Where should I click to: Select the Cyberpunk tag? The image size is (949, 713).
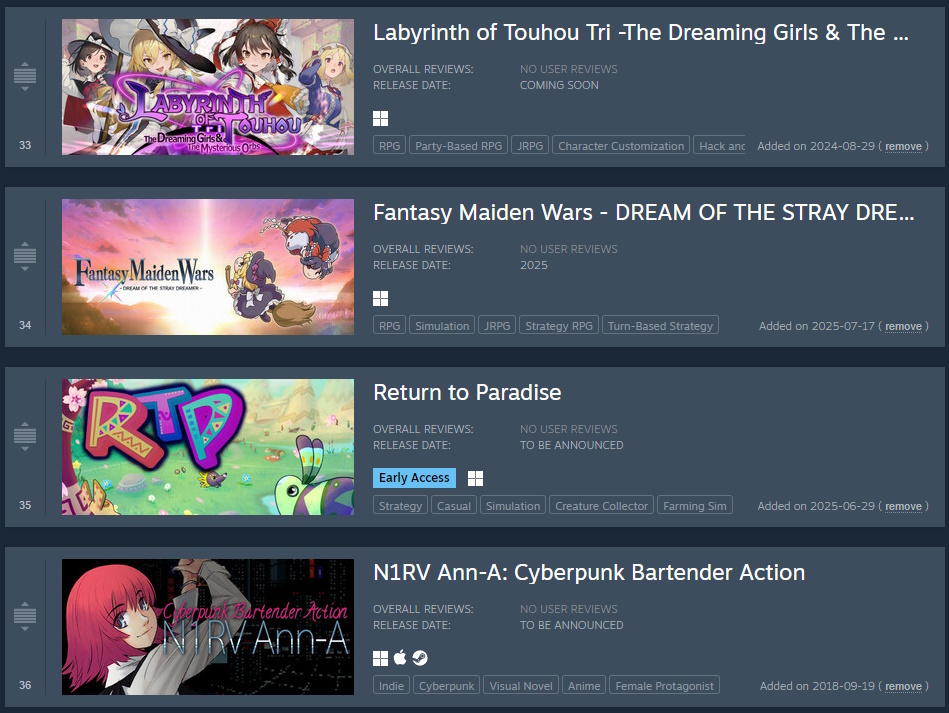tap(446, 685)
